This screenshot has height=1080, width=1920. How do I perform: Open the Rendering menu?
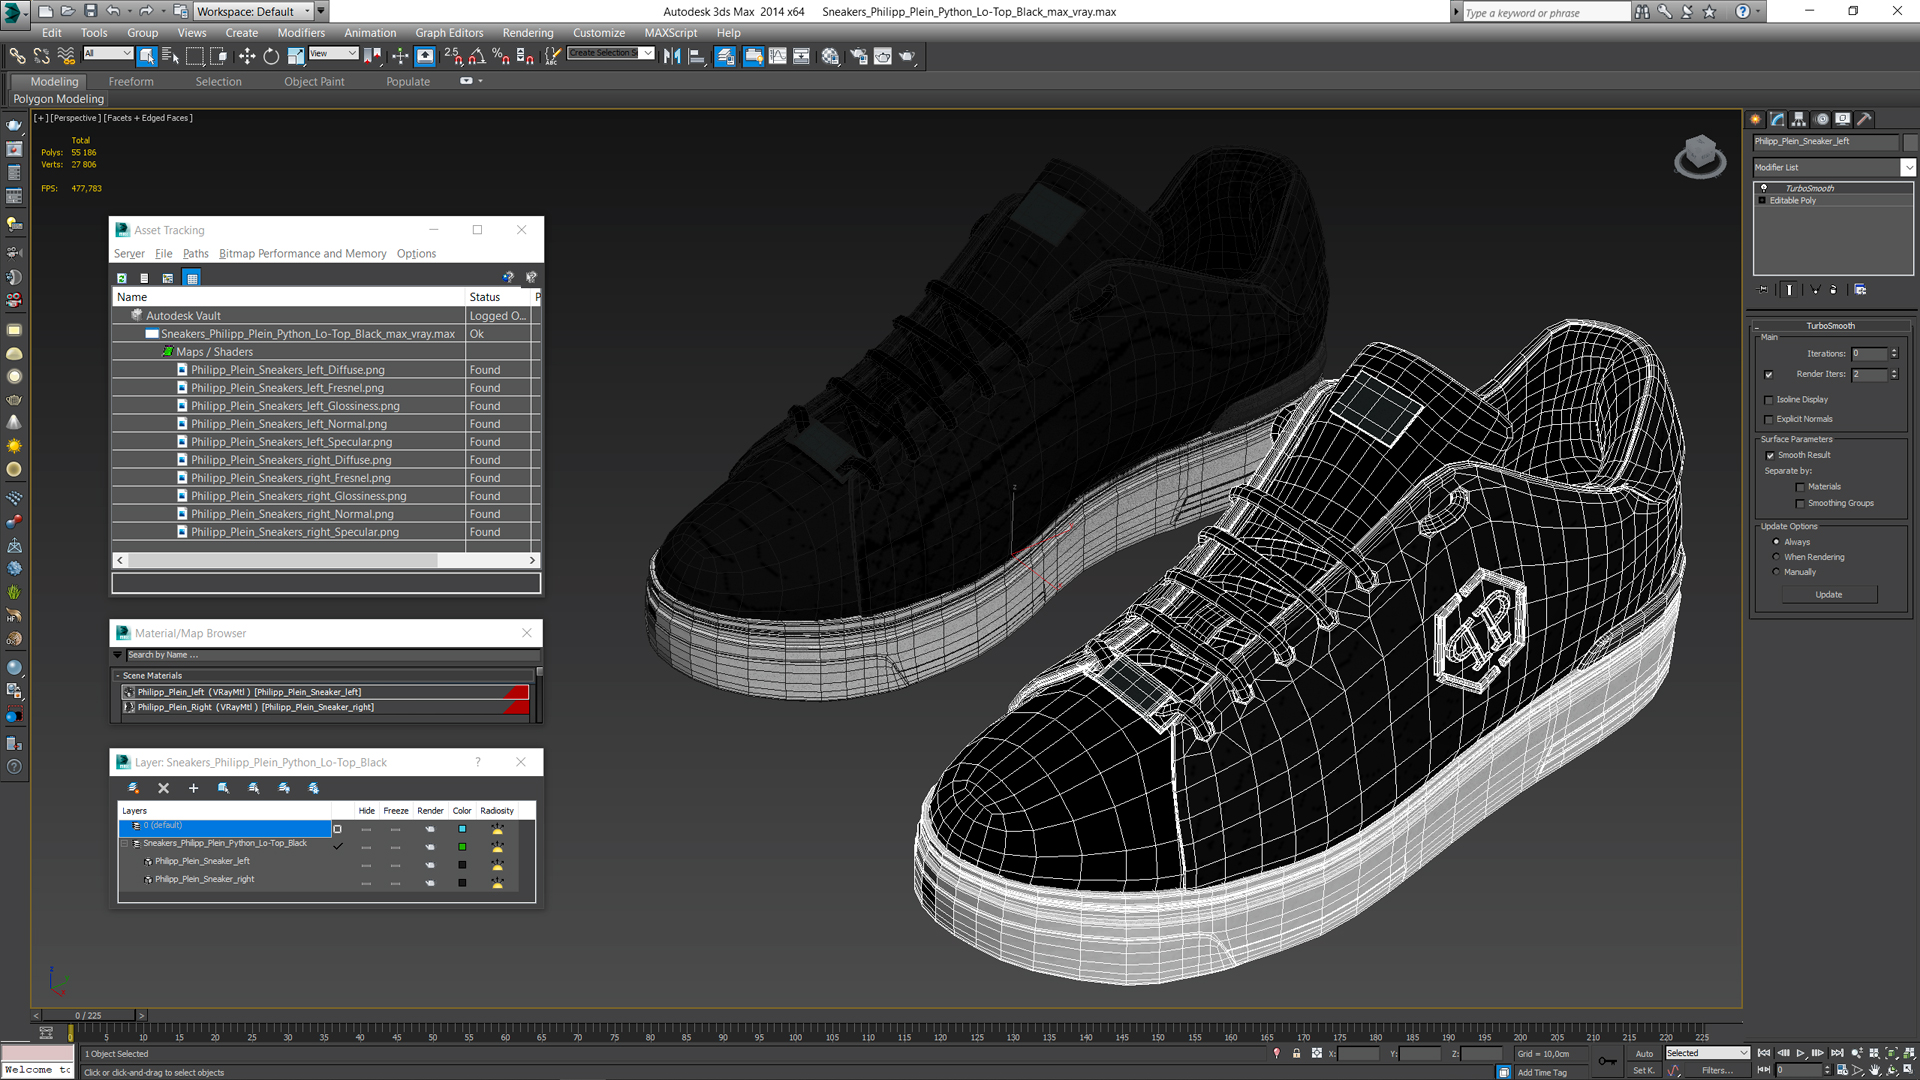click(x=527, y=33)
